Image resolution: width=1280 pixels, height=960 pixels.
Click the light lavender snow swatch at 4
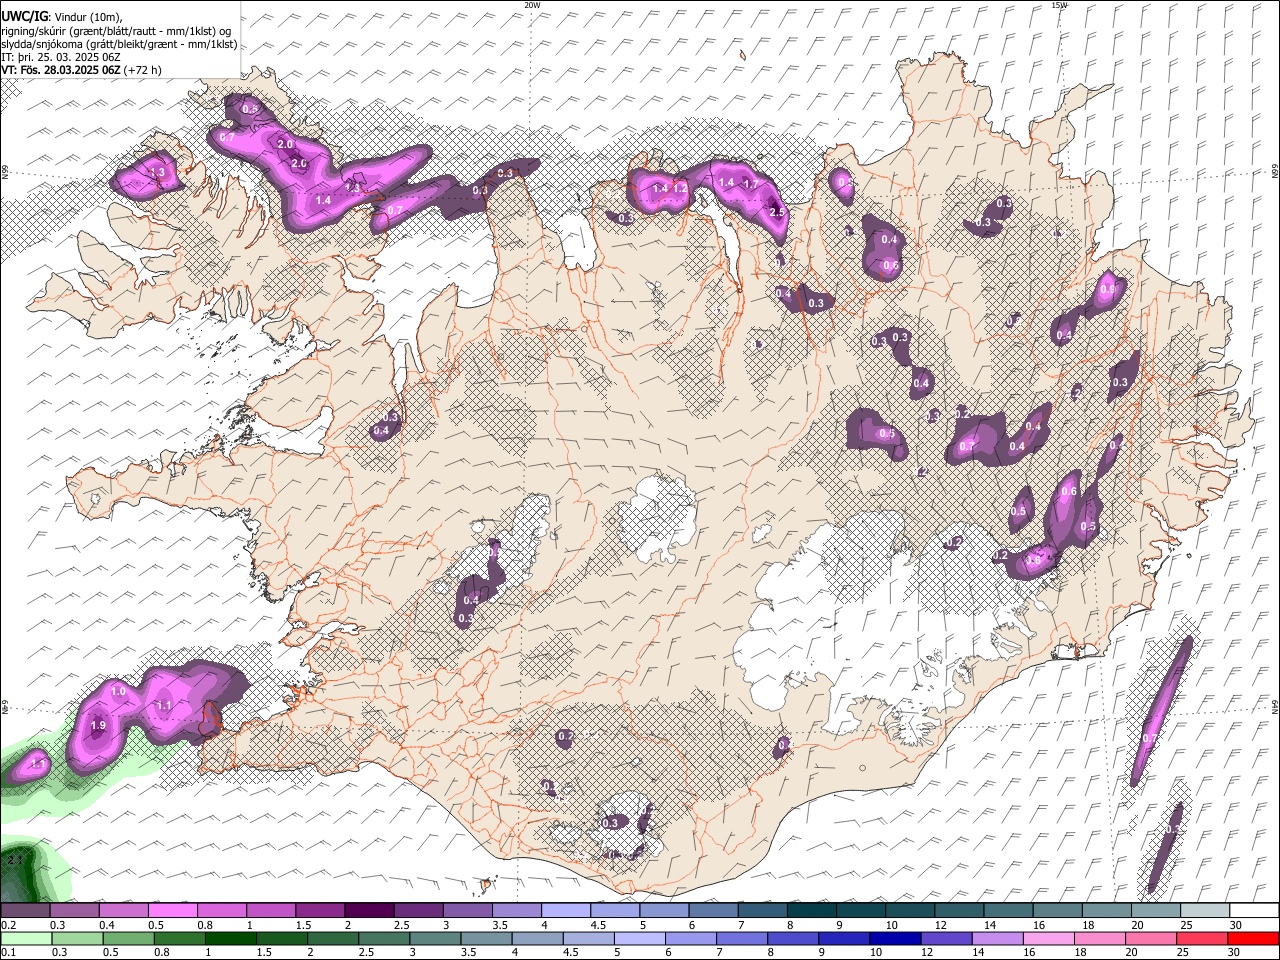point(564,911)
